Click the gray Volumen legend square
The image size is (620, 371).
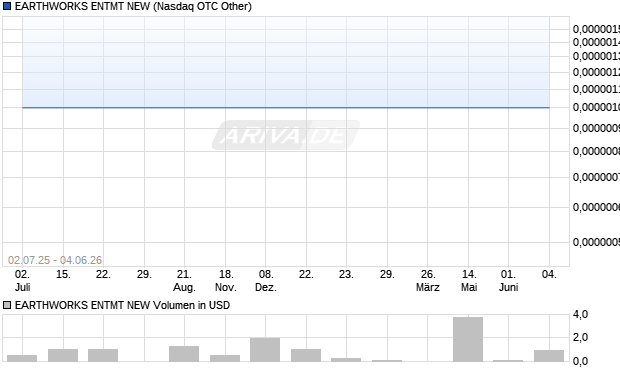click(7, 305)
